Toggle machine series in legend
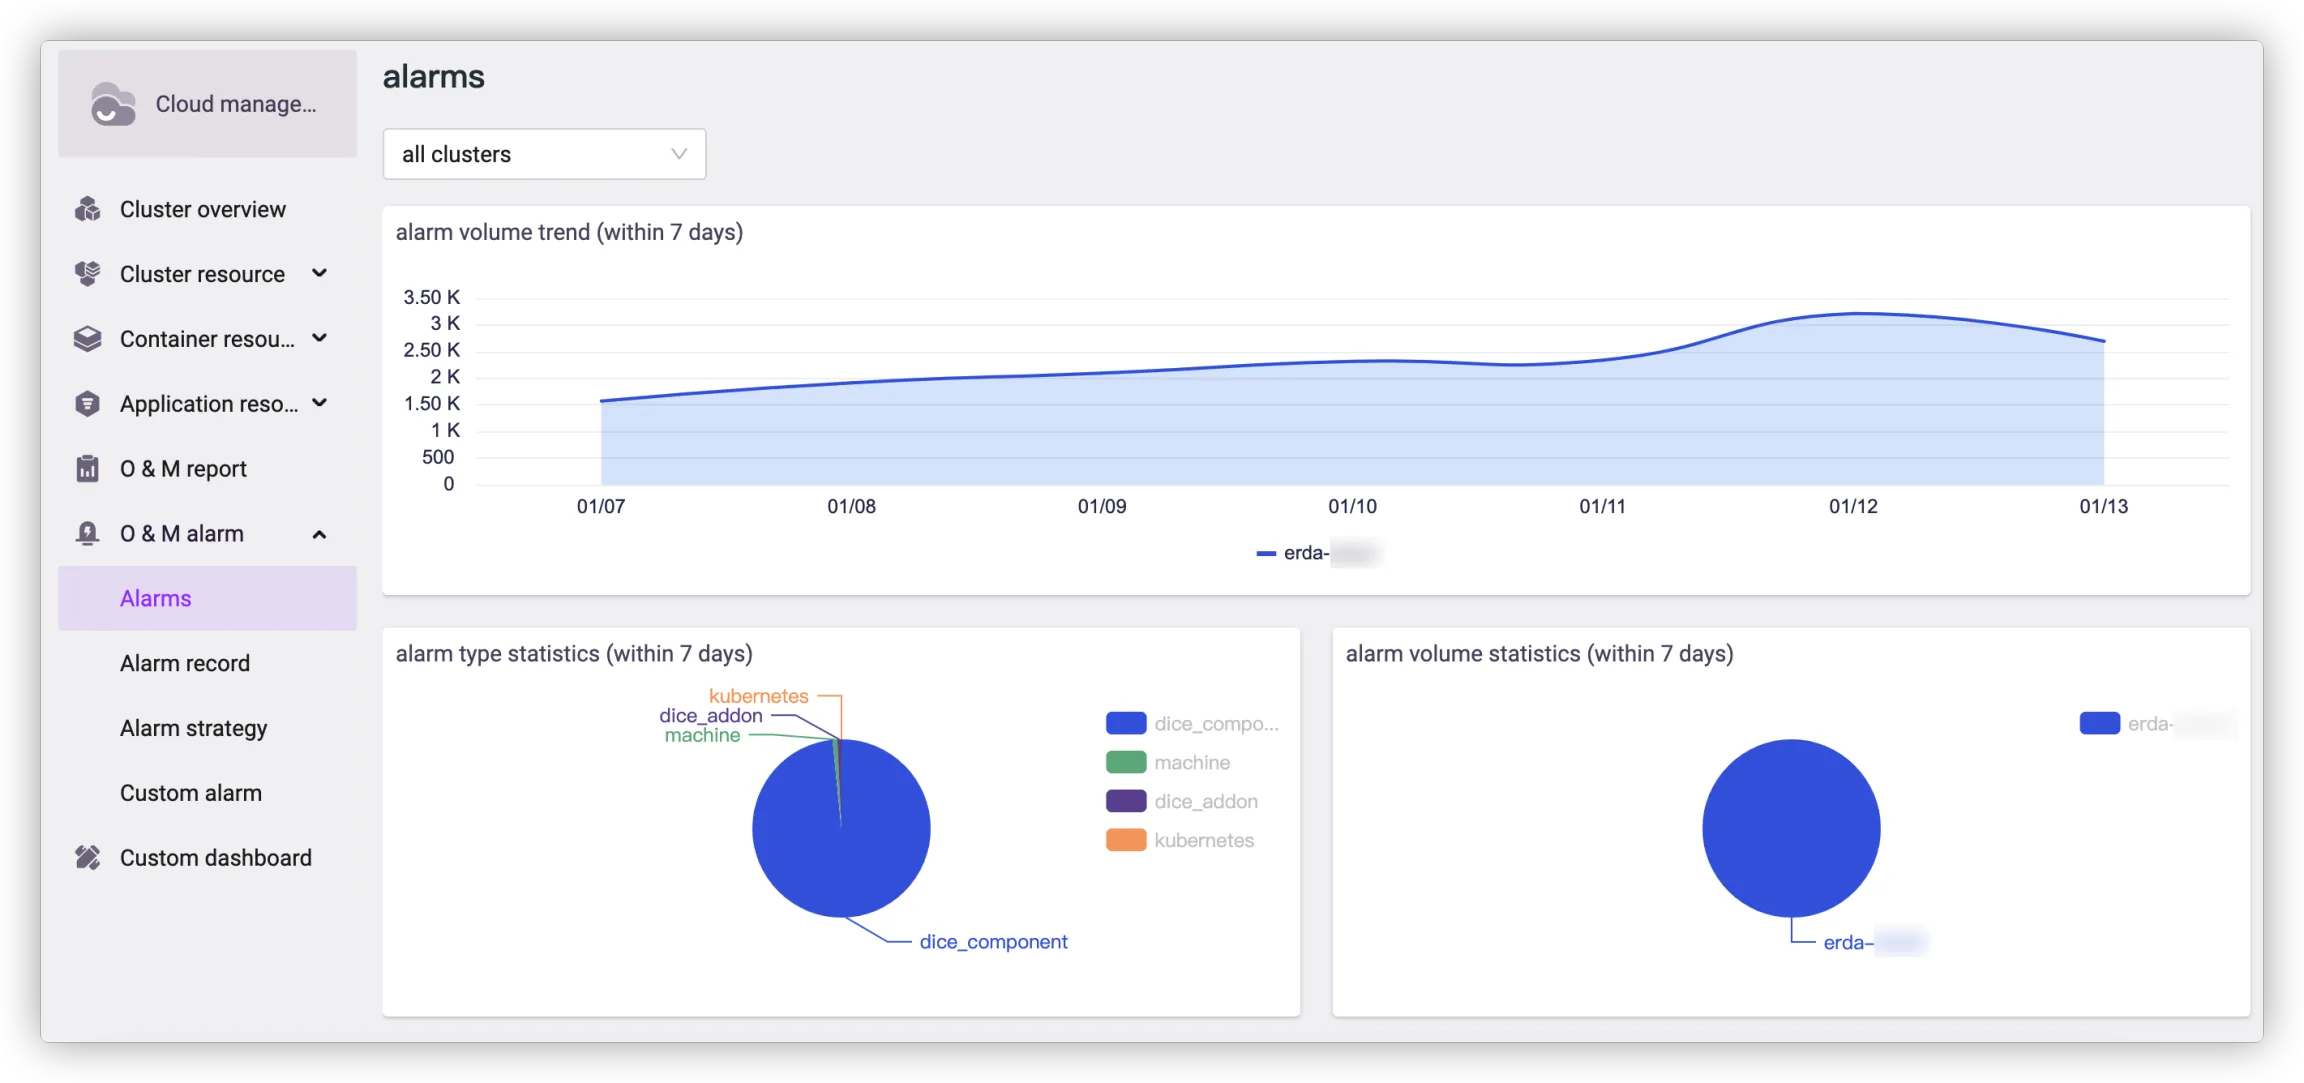Image resolution: width=2304 pixels, height=1083 pixels. pyautogui.click(x=1191, y=763)
